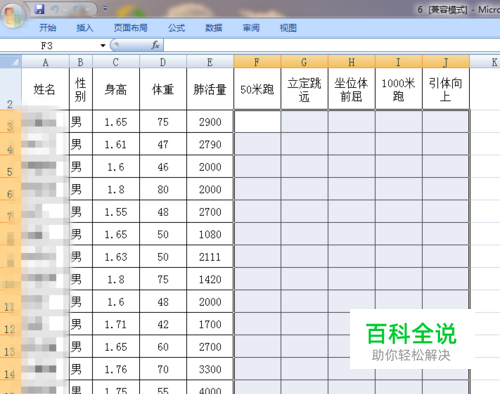
Task: Select column G header
Action: tap(304, 62)
